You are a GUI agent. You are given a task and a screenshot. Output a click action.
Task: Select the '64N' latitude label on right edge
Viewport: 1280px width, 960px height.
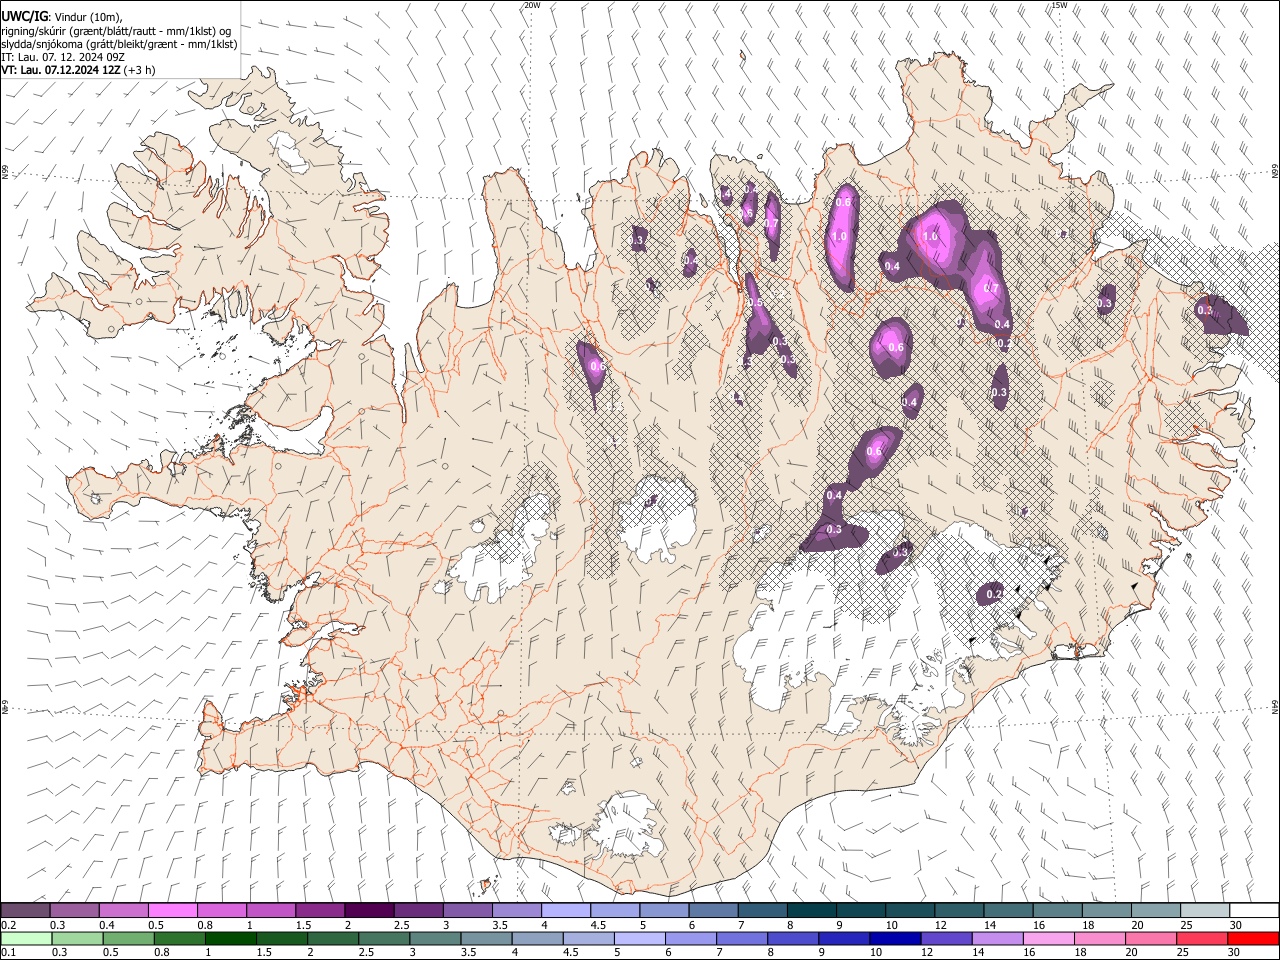point(1275,707)
